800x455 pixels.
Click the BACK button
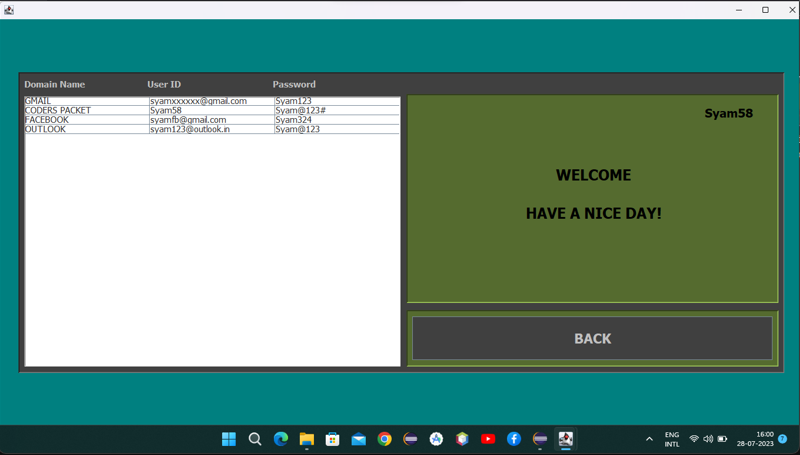[x=592, y=338]
